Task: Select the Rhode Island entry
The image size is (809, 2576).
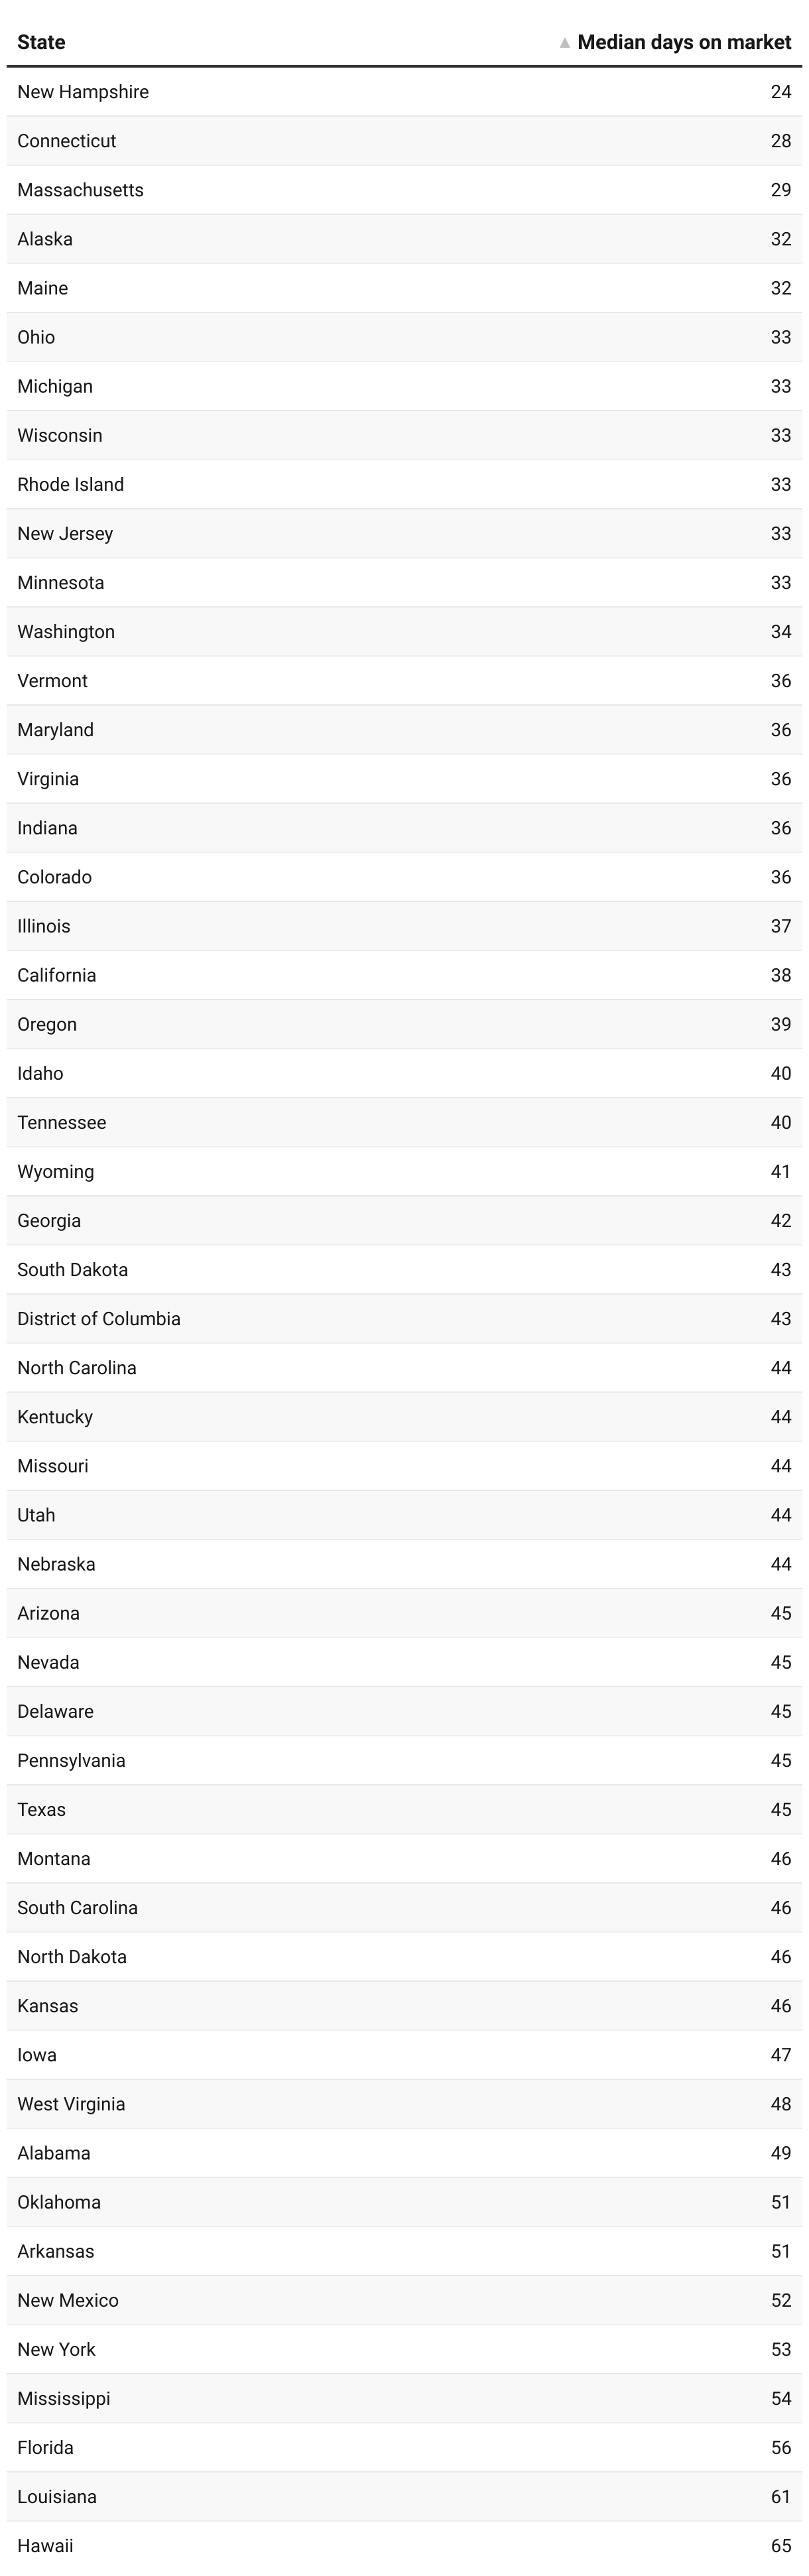Action: 70,484
